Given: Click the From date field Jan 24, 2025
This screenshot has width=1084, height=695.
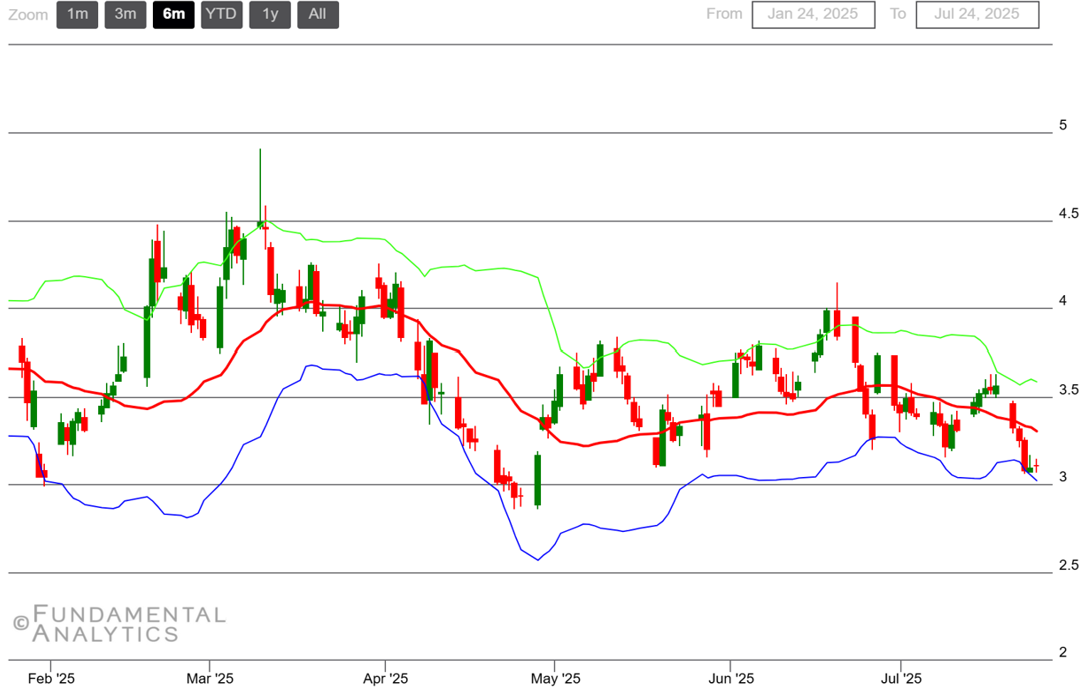Looking at the screenshot, I should 813,14.
